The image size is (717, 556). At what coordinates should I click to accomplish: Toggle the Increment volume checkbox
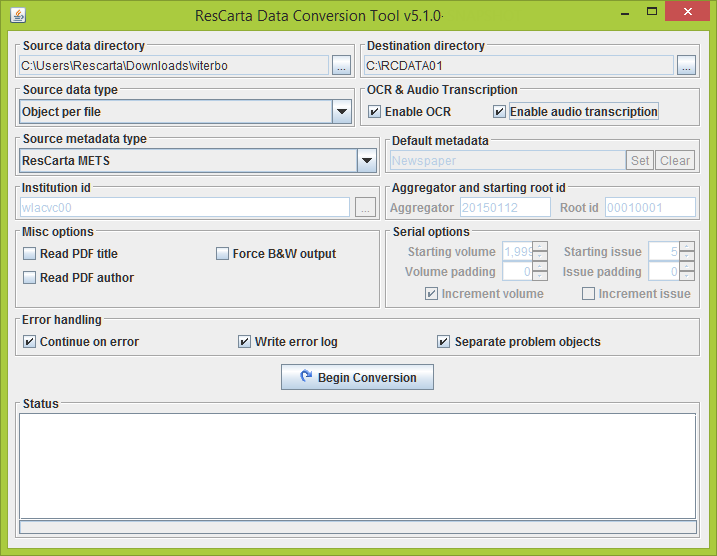pos(431,294)
